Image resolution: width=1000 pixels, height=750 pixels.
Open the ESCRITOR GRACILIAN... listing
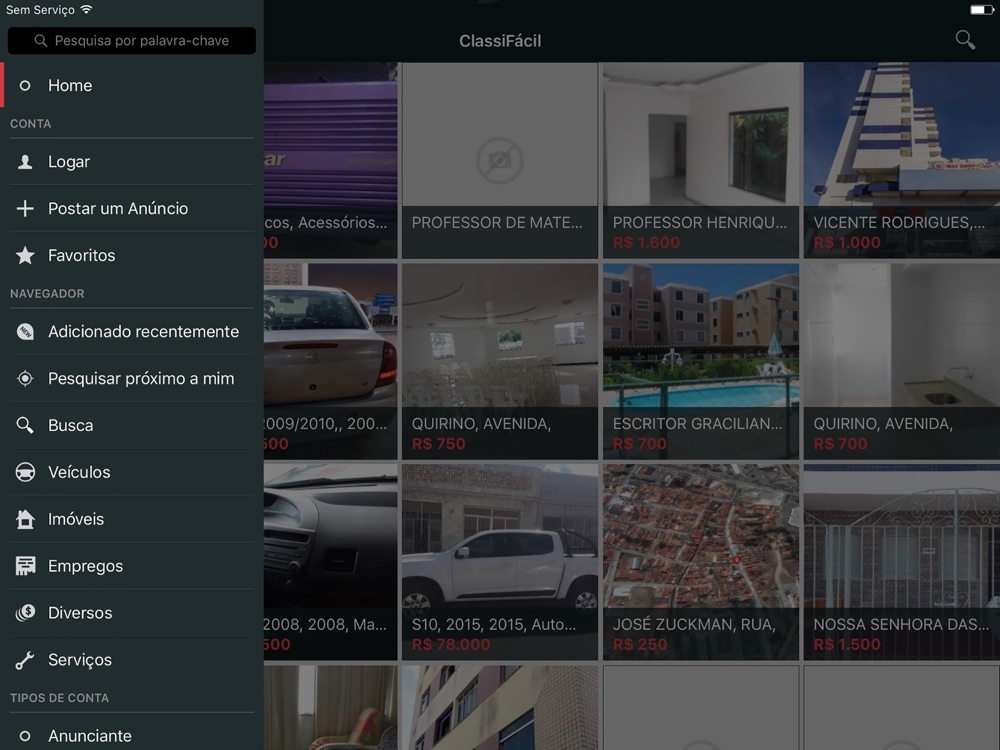(701, 362)
